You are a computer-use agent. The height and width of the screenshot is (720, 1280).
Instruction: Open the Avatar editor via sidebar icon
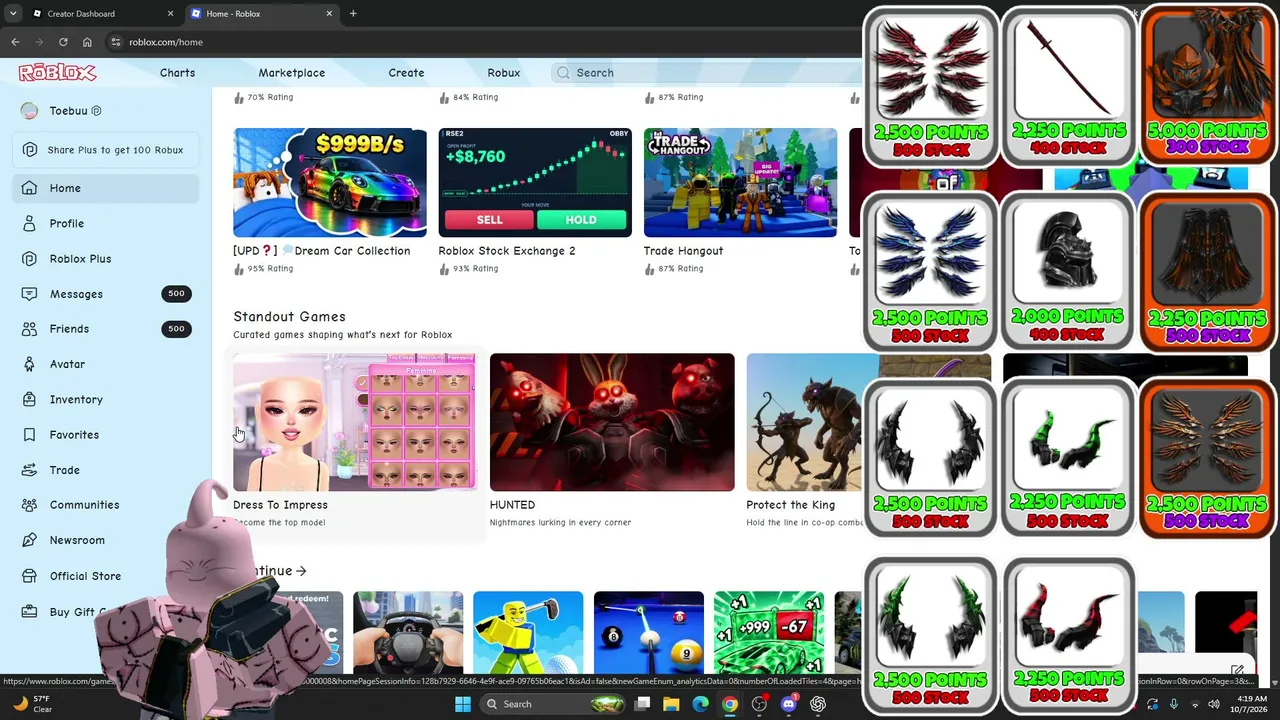(29, 364)
